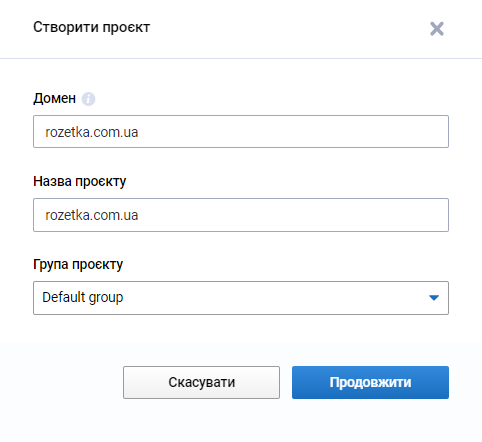Click the Назва проєкту label text
This screenshot has width=482, height=442.
[x=80, y=182]
